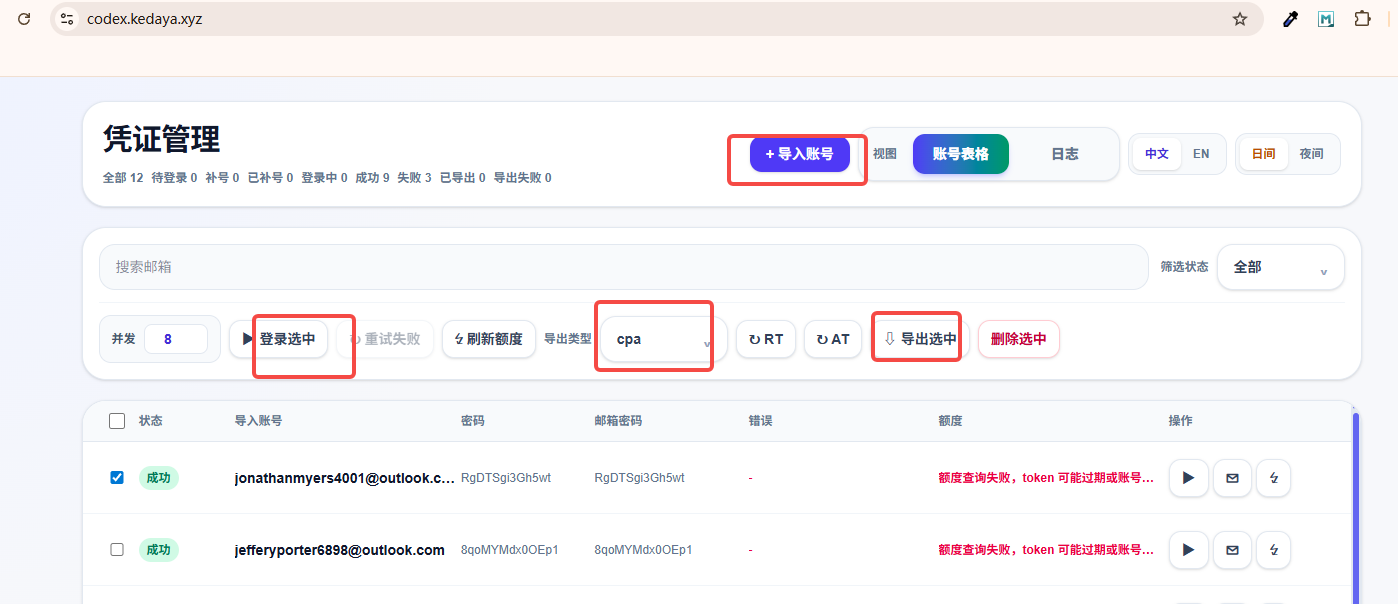Import accounts with 导入账号 button

(800, 154)
